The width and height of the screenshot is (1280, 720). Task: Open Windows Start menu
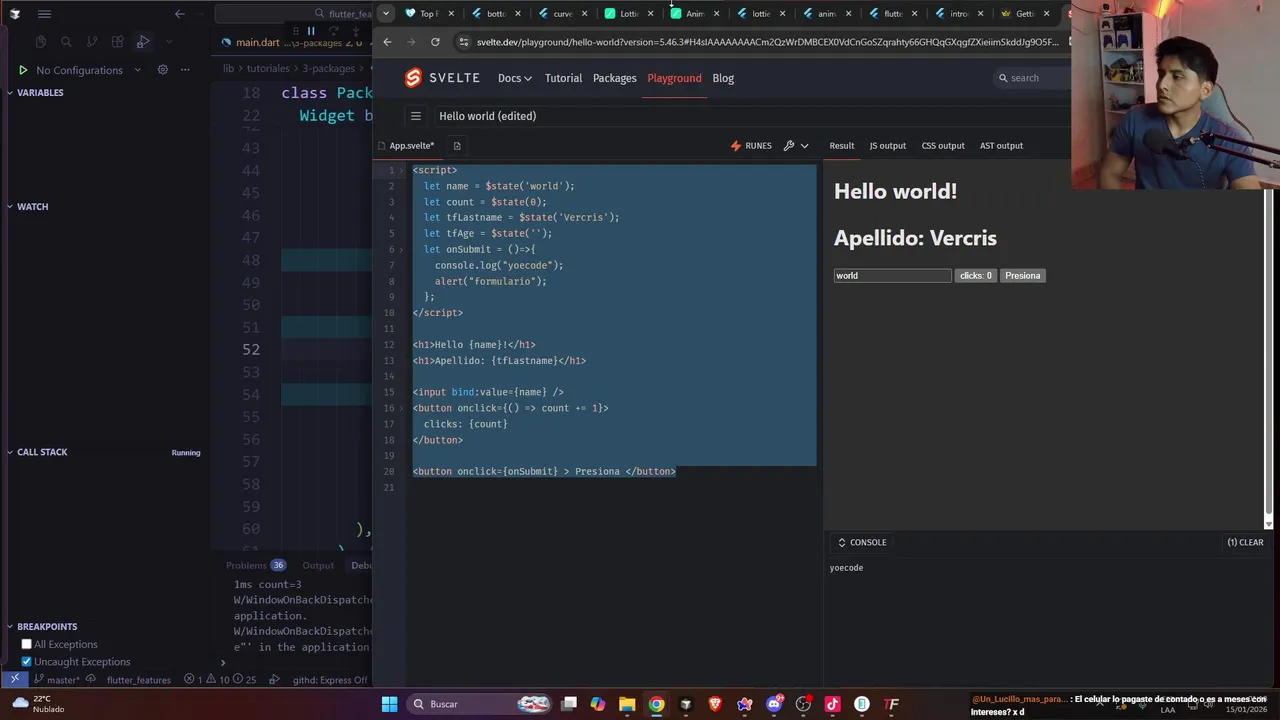pos(389,704)
